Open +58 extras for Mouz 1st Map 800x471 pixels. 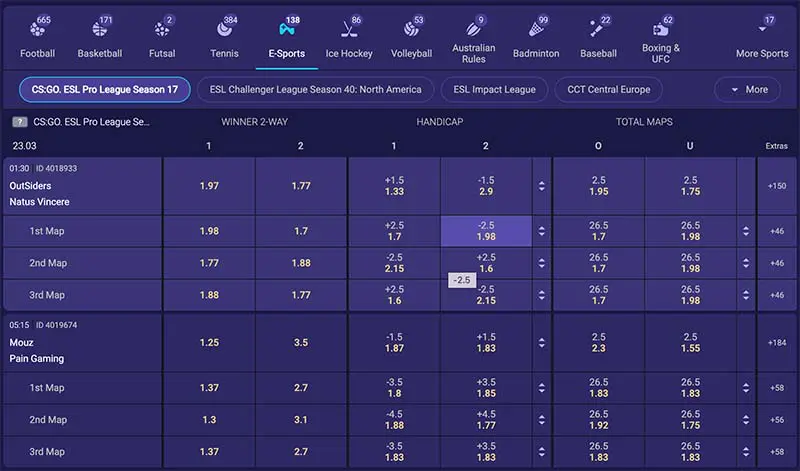[777, 388]
